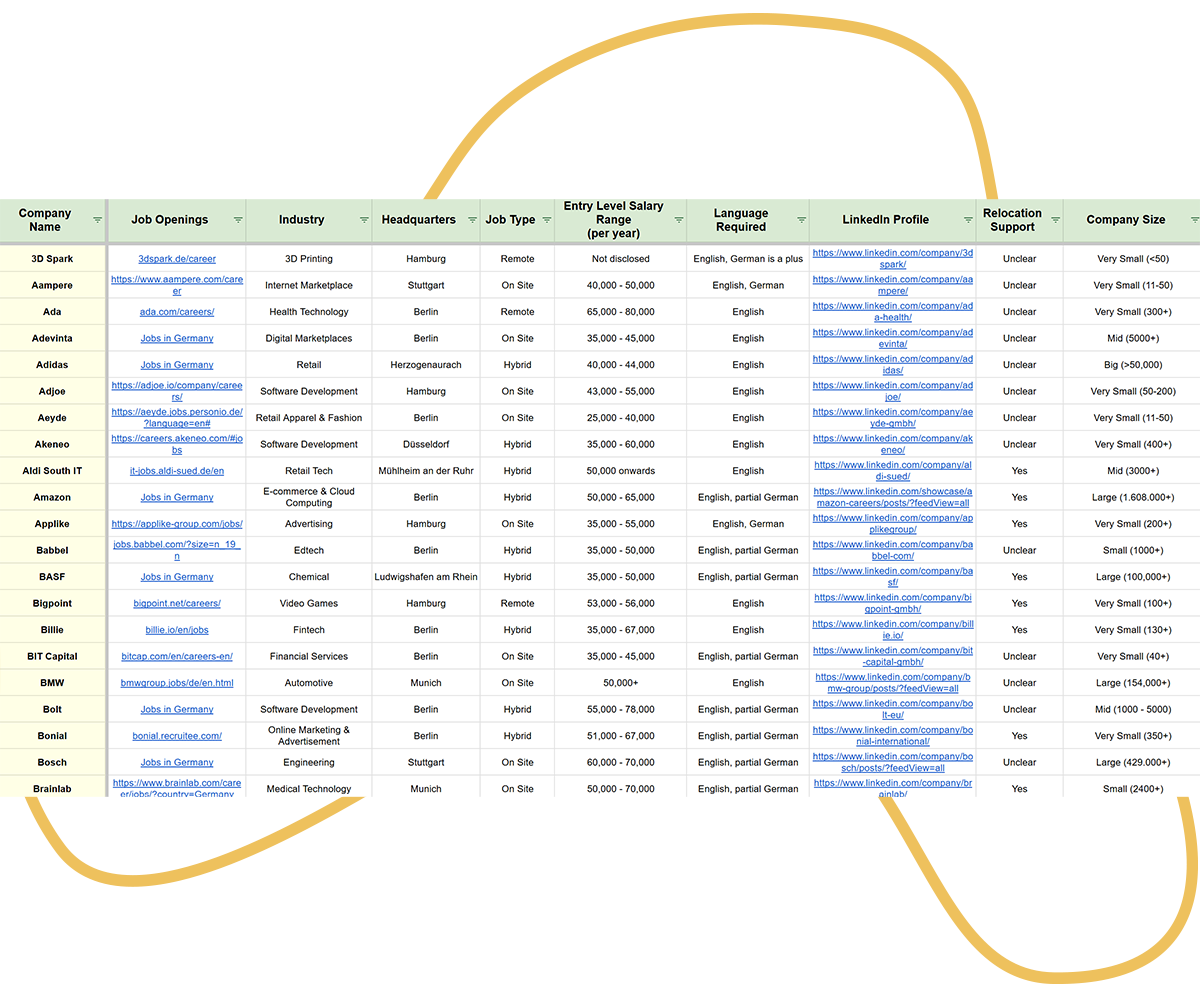The image size is (1200, 996).
Task: Open Amazon's Jobs in Germany link
Action: (x=177, y=497)
